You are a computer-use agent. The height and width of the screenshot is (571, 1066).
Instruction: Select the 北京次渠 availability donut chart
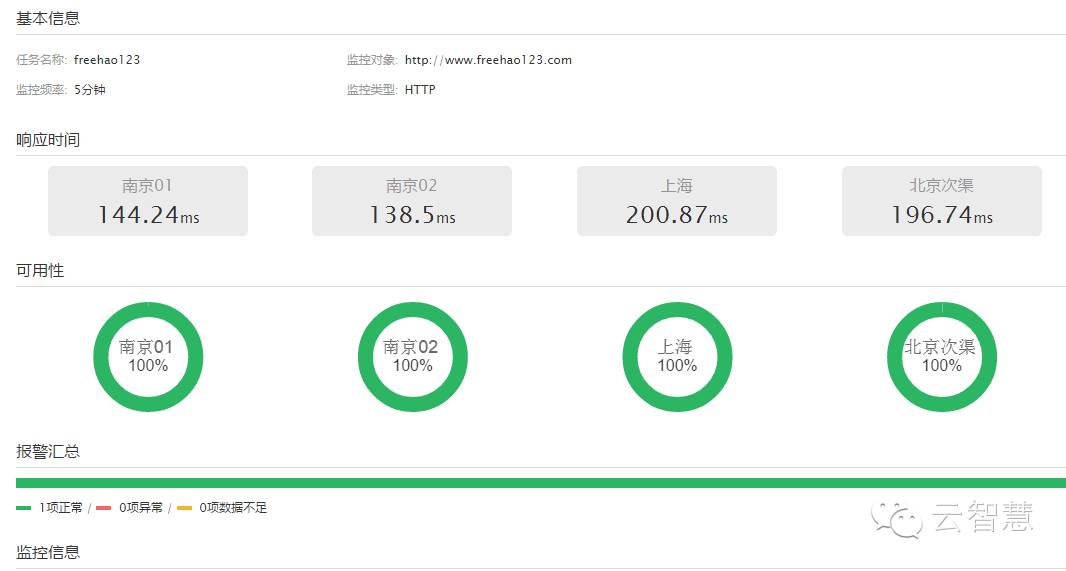pyautogui.click(x=942, y=357)
